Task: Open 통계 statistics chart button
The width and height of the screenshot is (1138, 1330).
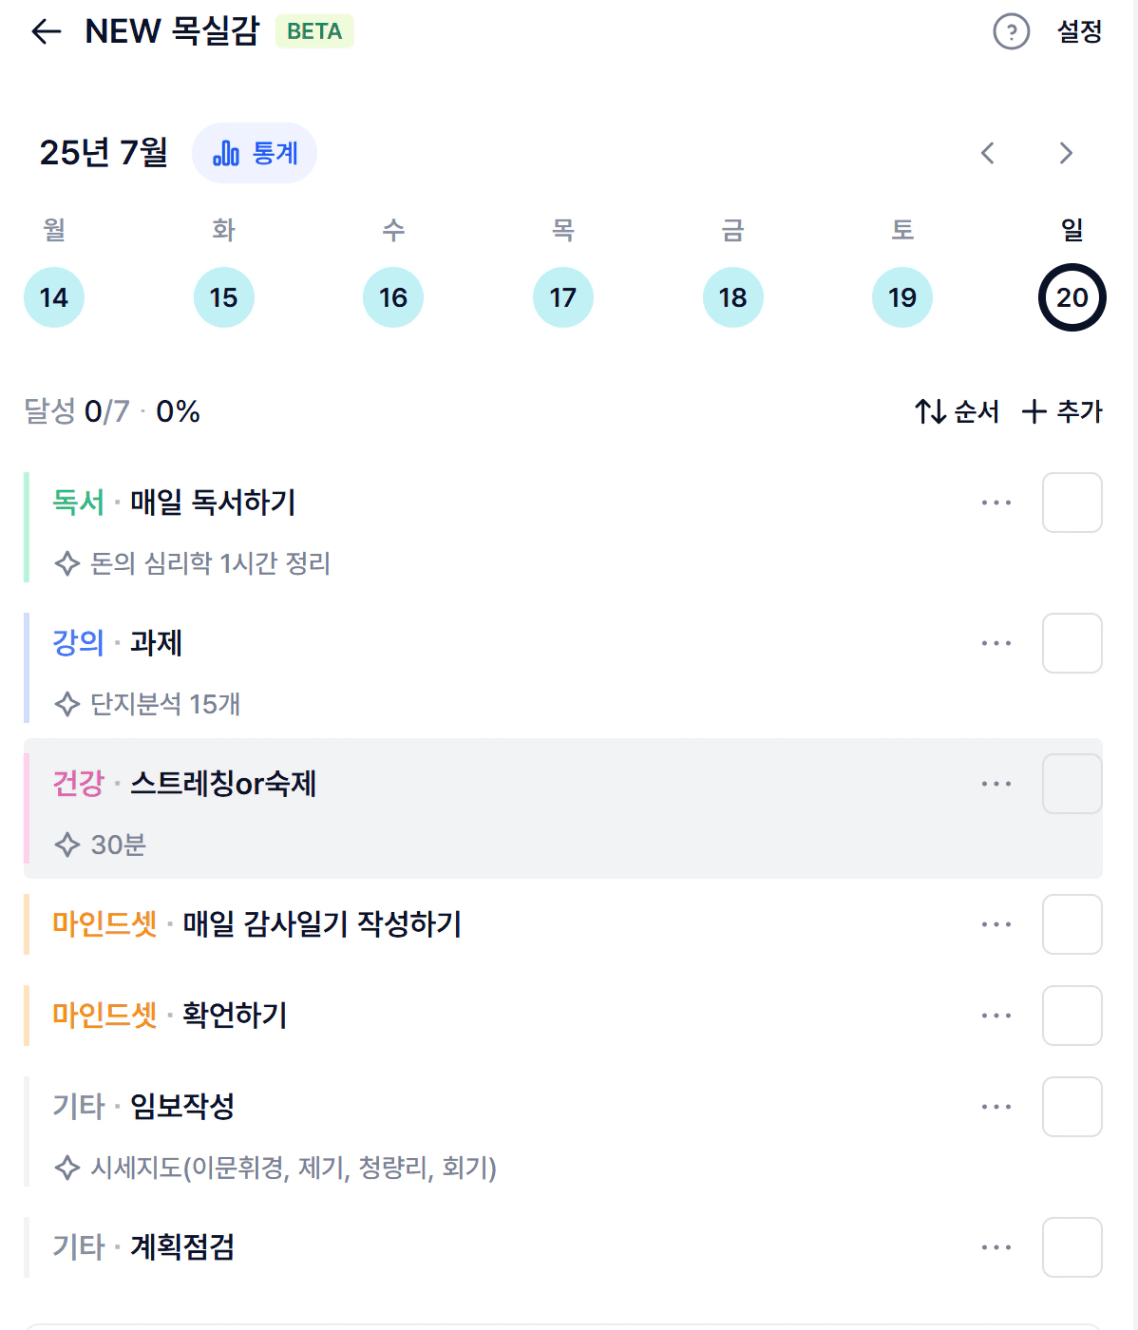Action: pos(255,153)
